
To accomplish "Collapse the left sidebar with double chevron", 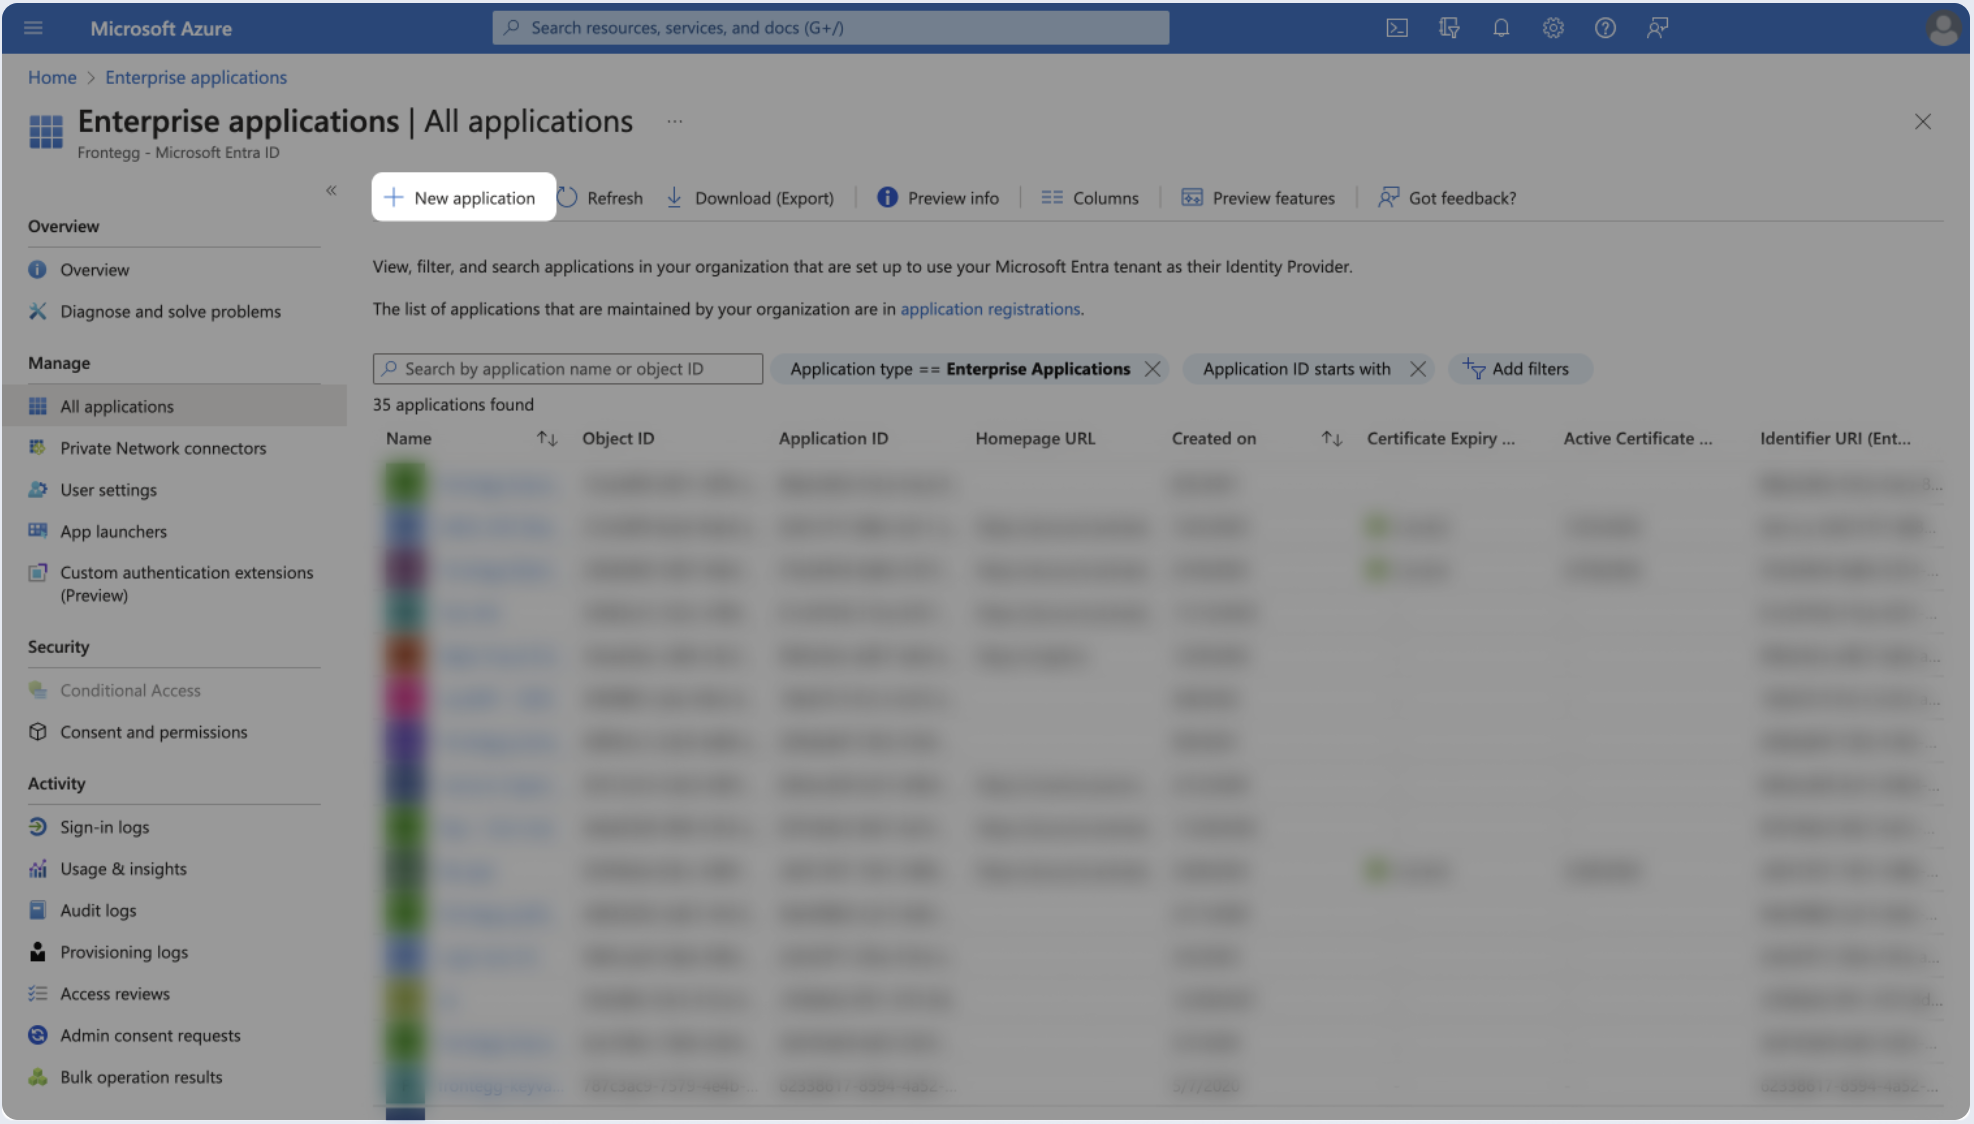I will [x=331, y=190].
